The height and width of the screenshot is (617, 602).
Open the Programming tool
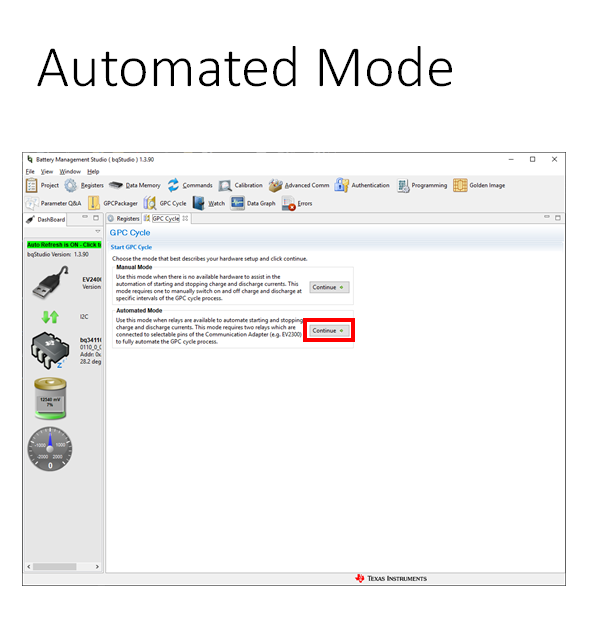coord(422,185)
